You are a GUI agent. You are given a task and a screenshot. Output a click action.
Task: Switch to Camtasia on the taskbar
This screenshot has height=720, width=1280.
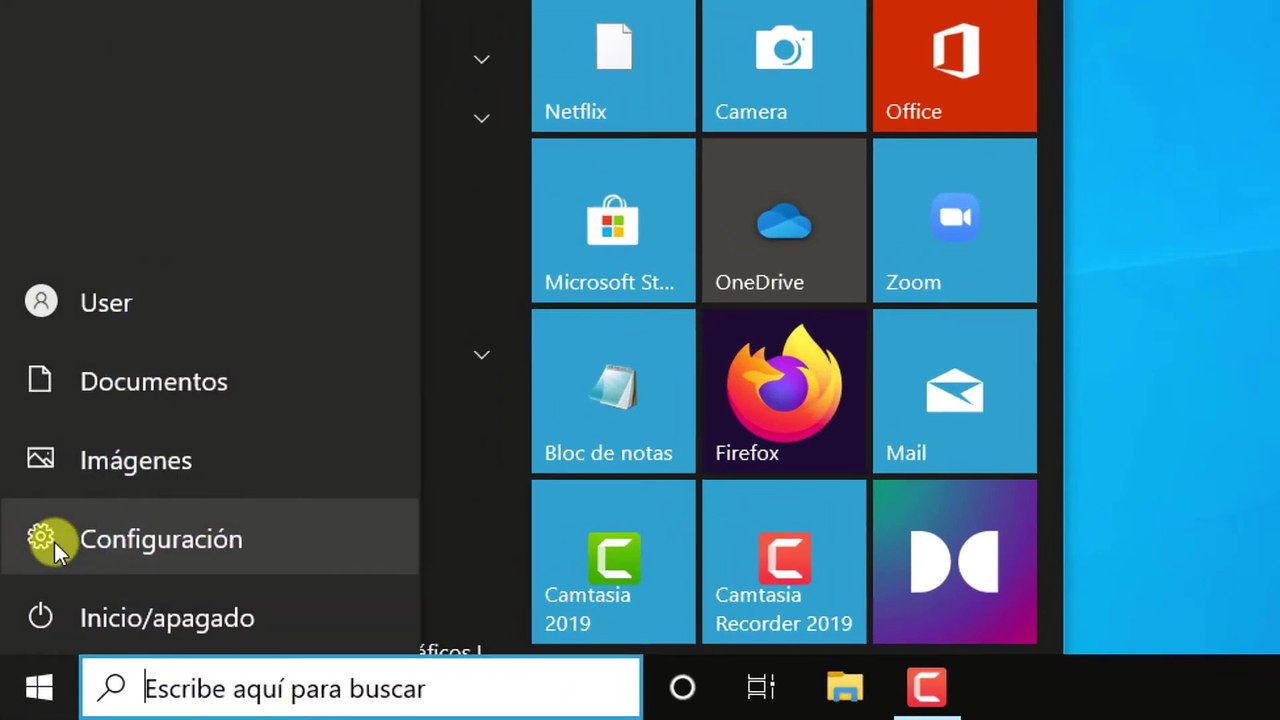click(x=927, y=688)
